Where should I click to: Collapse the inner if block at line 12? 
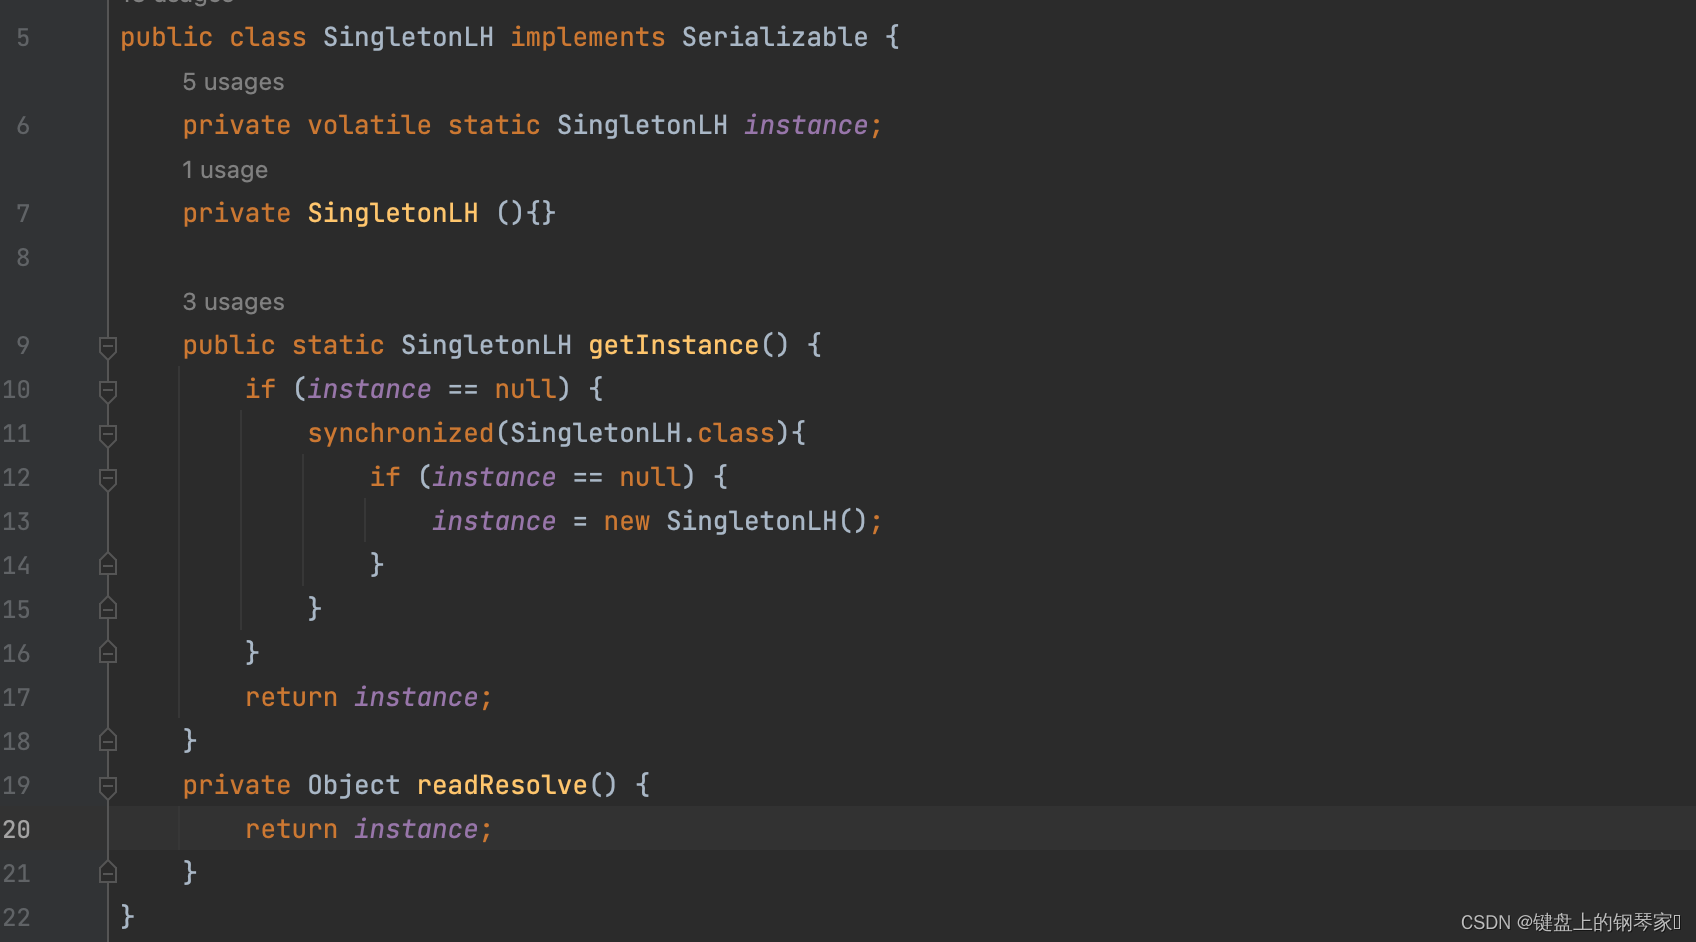(108, 478)
